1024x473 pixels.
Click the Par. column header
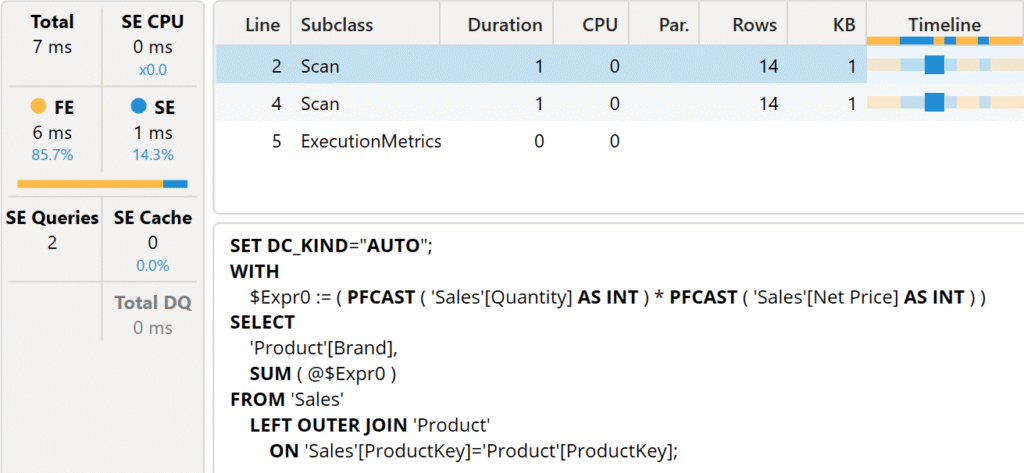point(665,25)
